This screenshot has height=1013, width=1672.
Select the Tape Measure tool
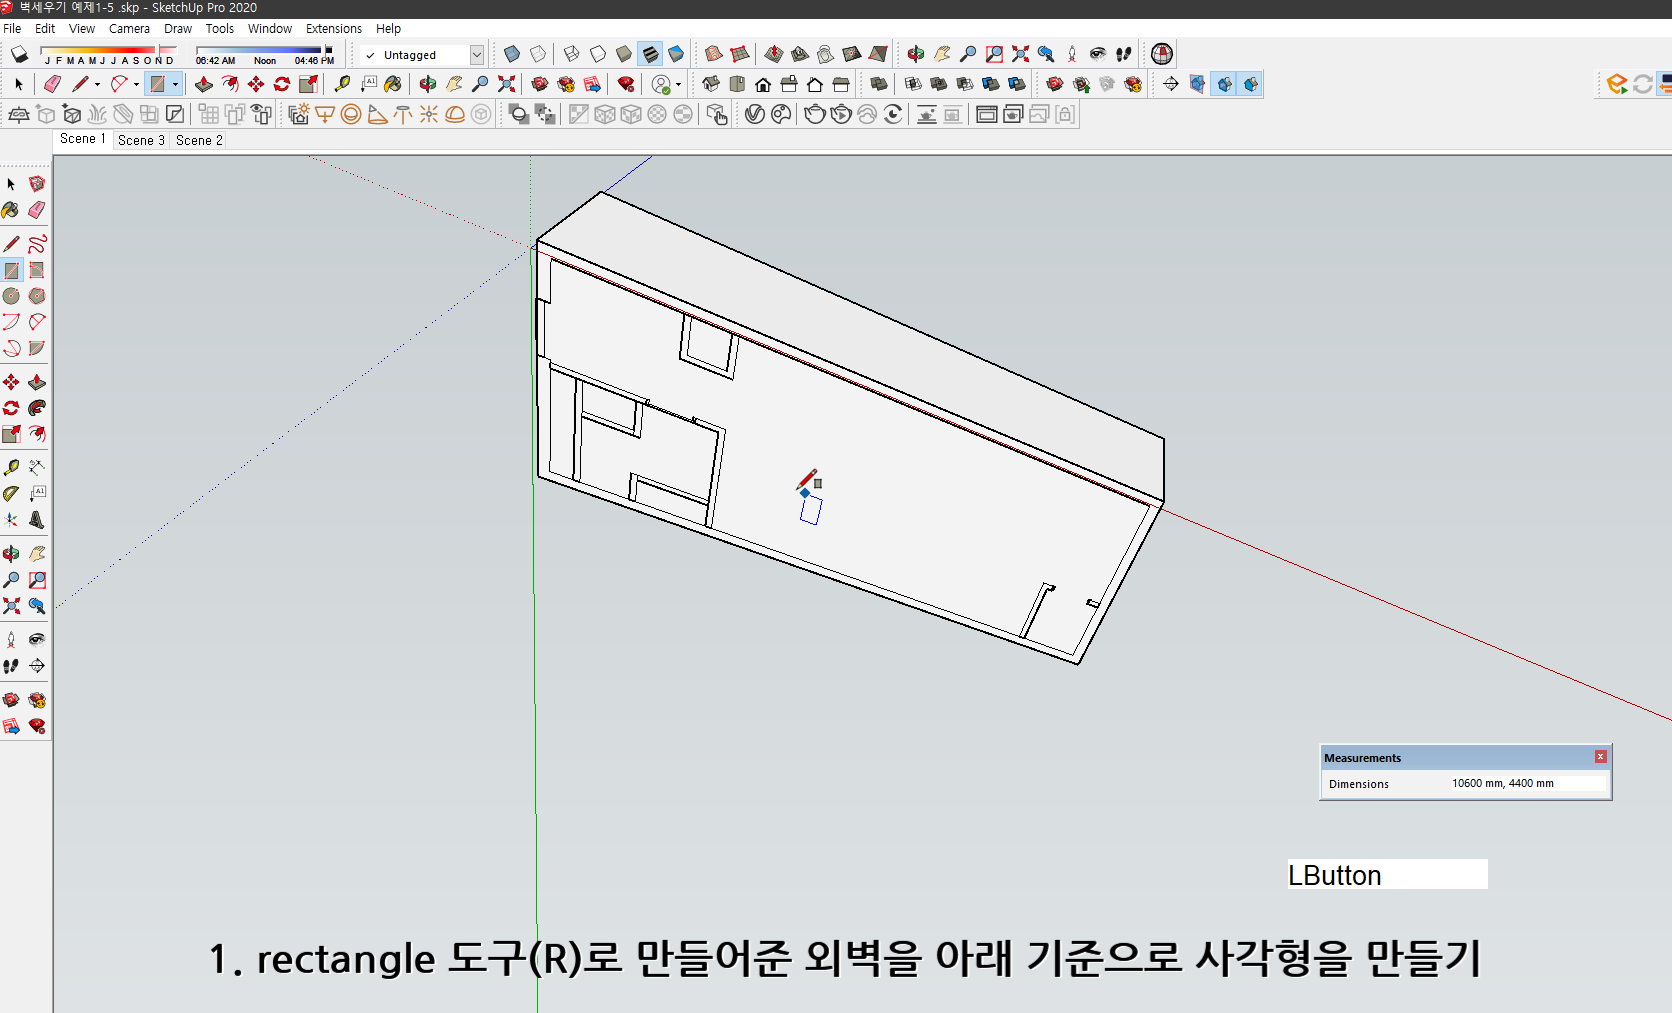click(342, 84)
